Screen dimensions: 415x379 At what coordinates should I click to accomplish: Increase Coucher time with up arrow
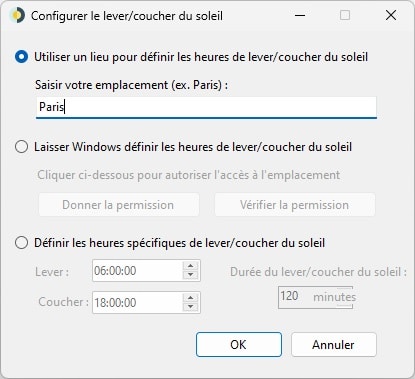tap(191, 298)
